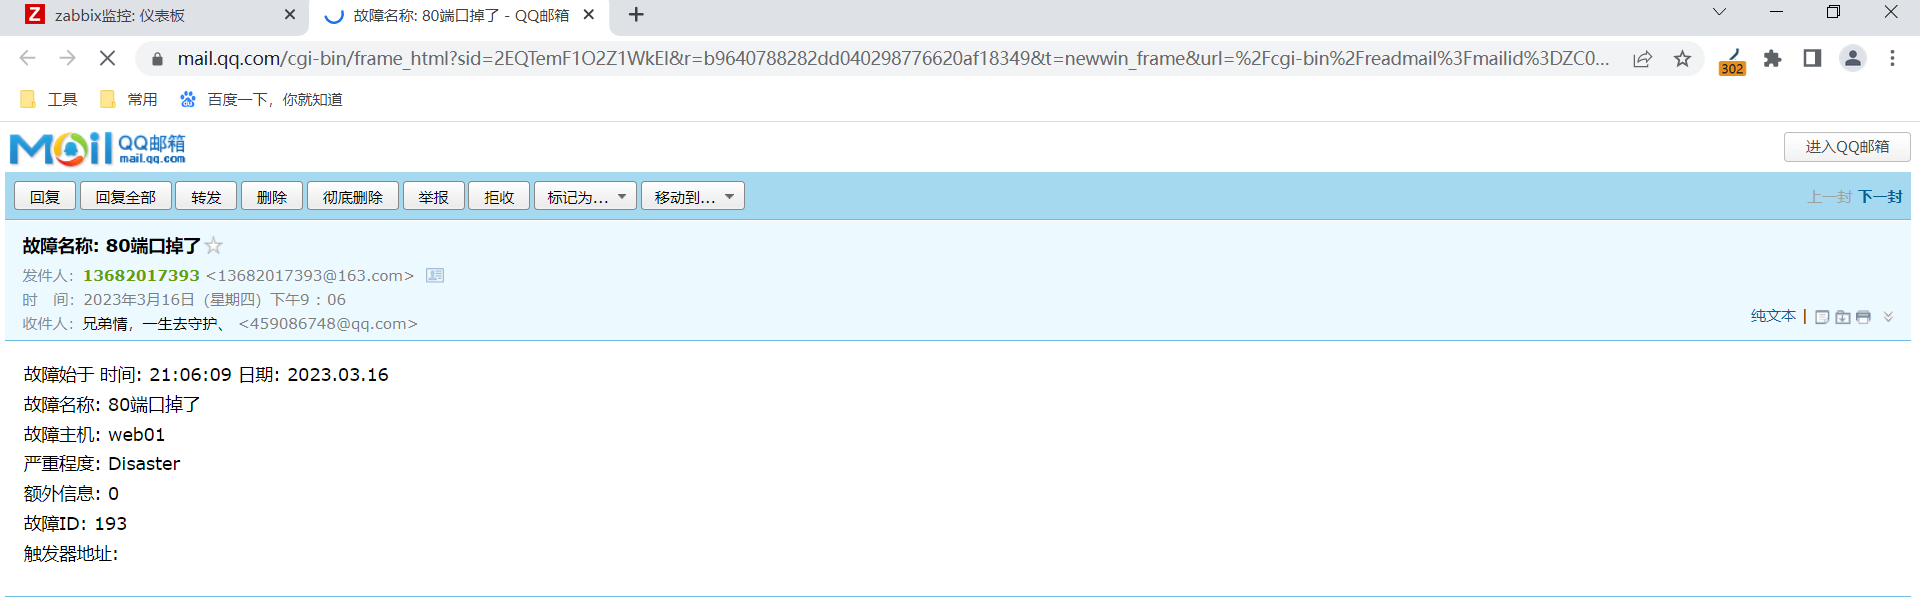Viewport: 1920px width, 598px height.
Task: Click the address bar URL
Action: tap(893, 59)
